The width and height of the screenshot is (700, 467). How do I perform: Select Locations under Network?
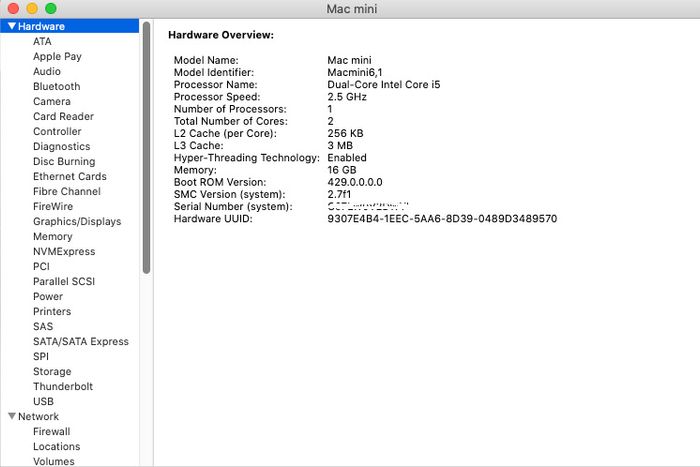tap(57, 446)
